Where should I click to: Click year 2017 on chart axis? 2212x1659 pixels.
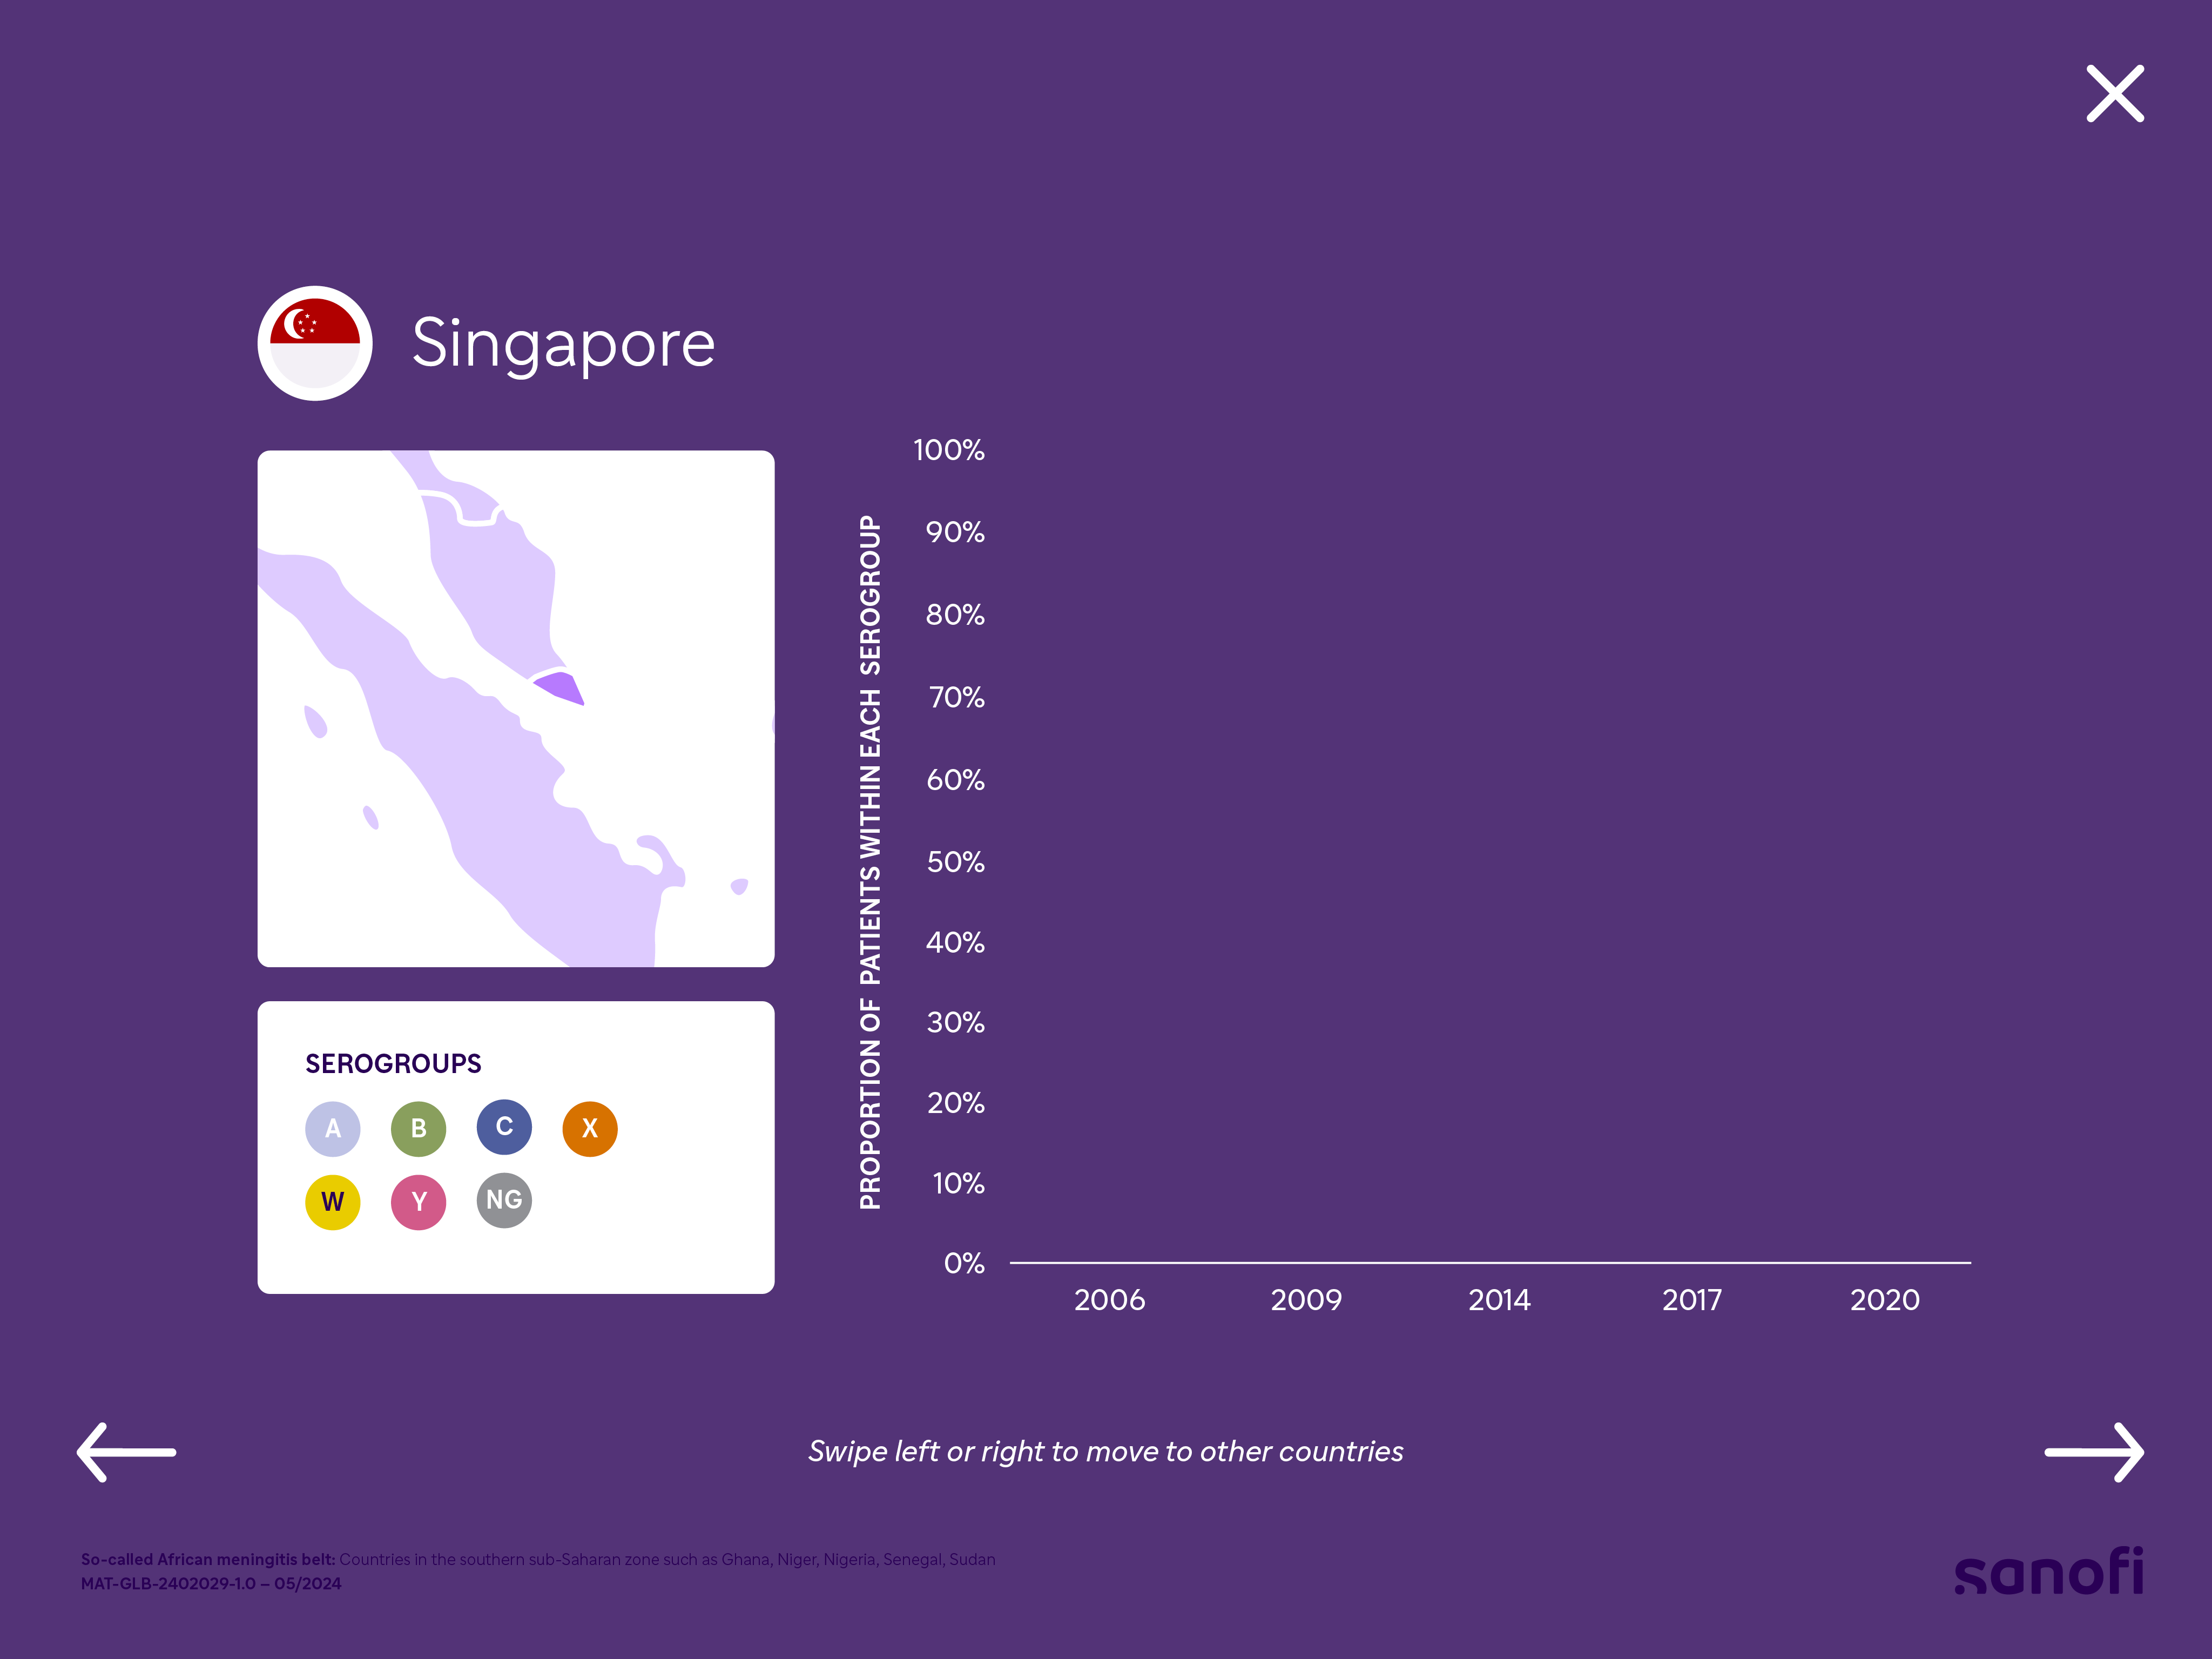1692,1299
